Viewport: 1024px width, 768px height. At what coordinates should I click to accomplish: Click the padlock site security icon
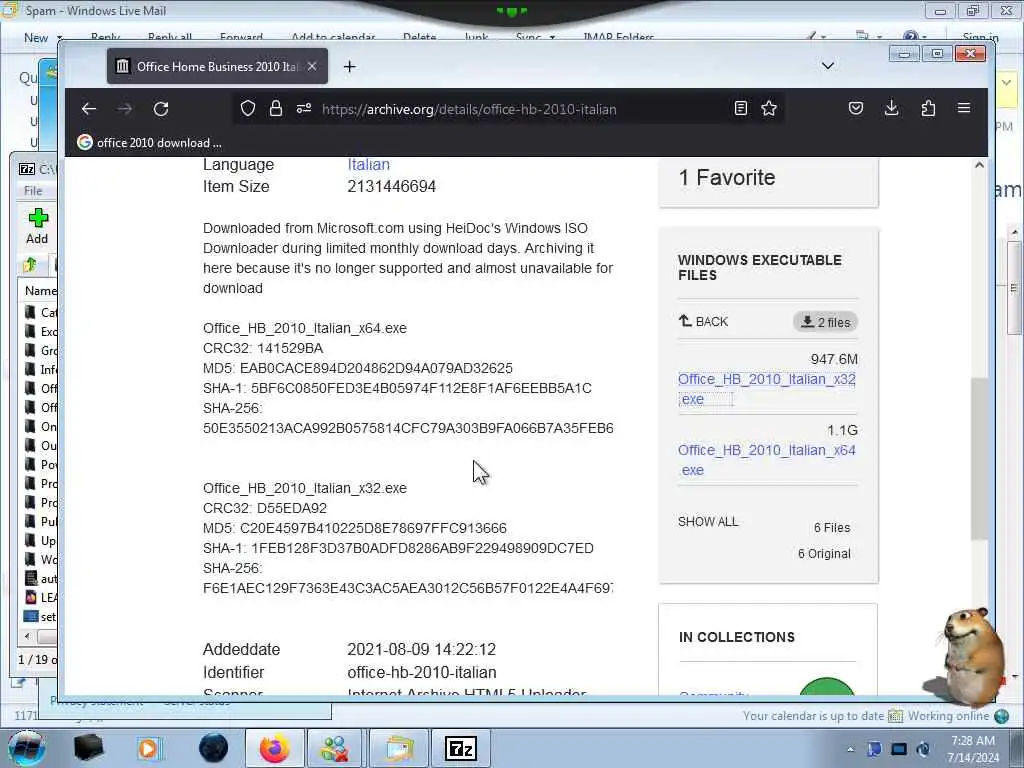[x=276, y=108]
